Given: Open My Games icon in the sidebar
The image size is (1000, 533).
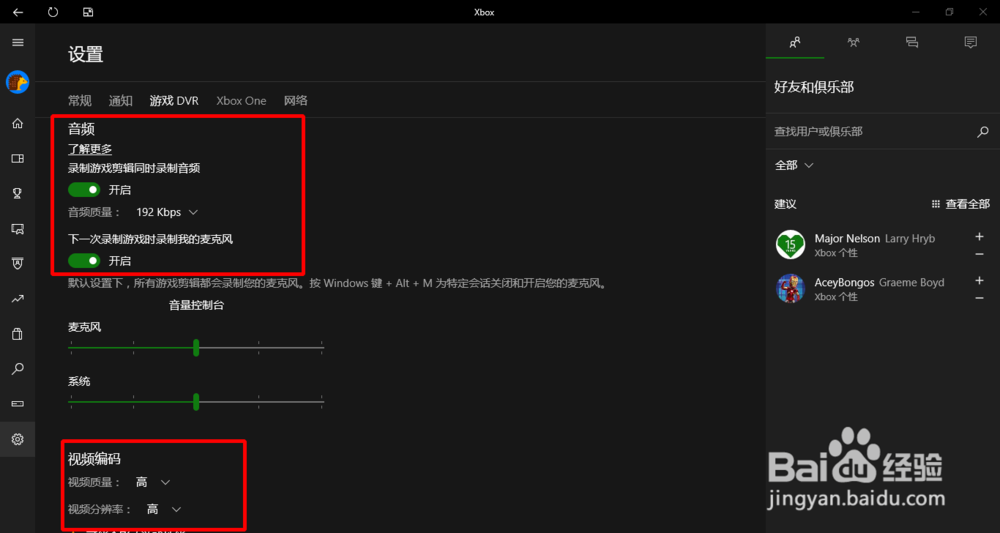Looking at the screenshot, I should pos(18,159).
